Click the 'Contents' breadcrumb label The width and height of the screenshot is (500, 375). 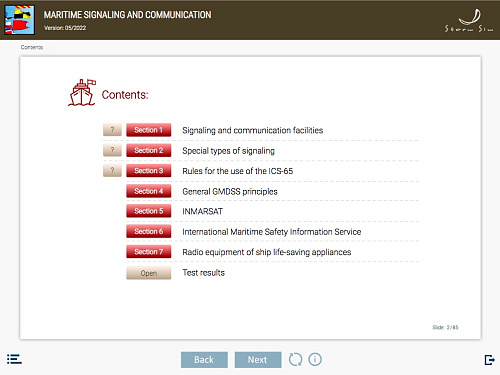[32, 47]
